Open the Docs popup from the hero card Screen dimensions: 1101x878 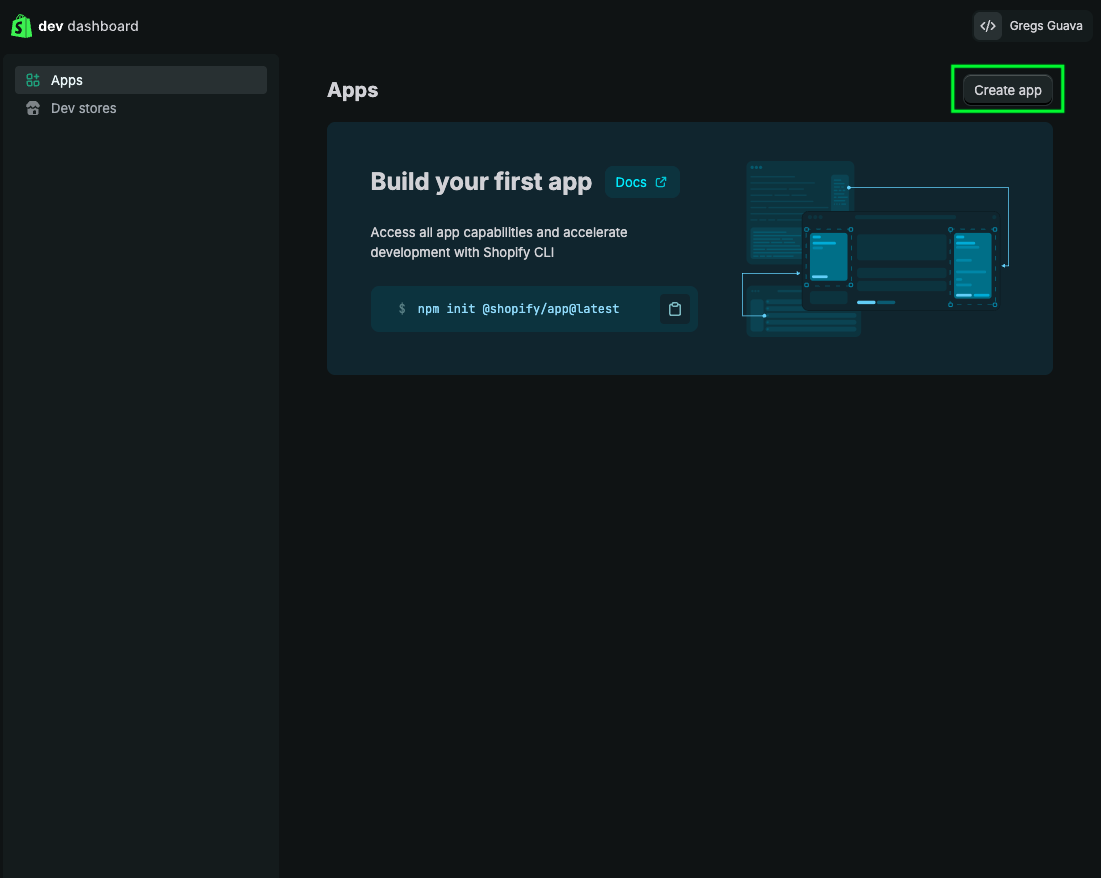coord(641,182)
